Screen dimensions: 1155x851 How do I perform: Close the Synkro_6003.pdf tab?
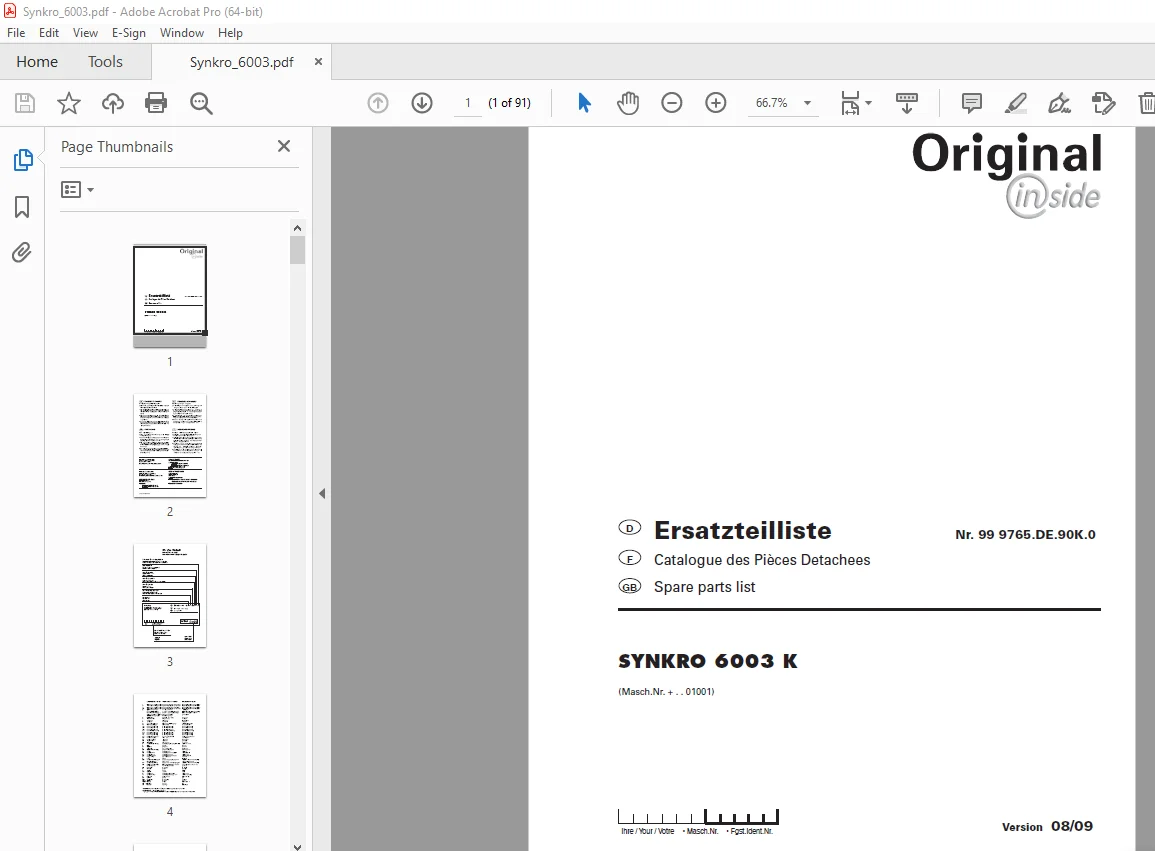318,62
